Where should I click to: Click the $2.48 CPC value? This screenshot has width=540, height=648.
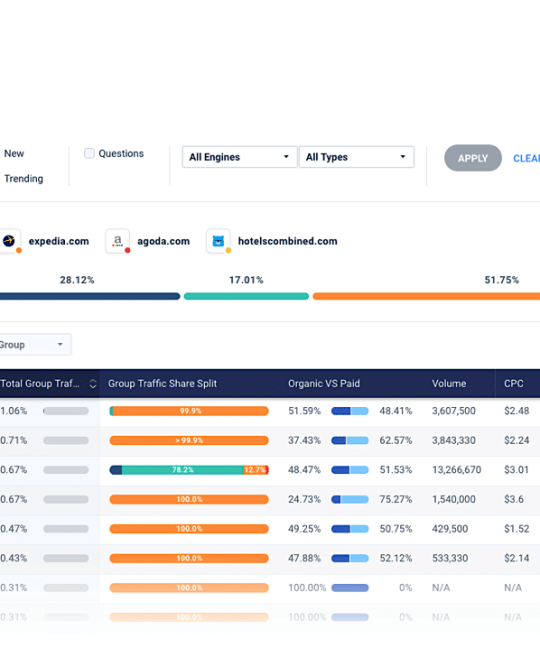516,411
